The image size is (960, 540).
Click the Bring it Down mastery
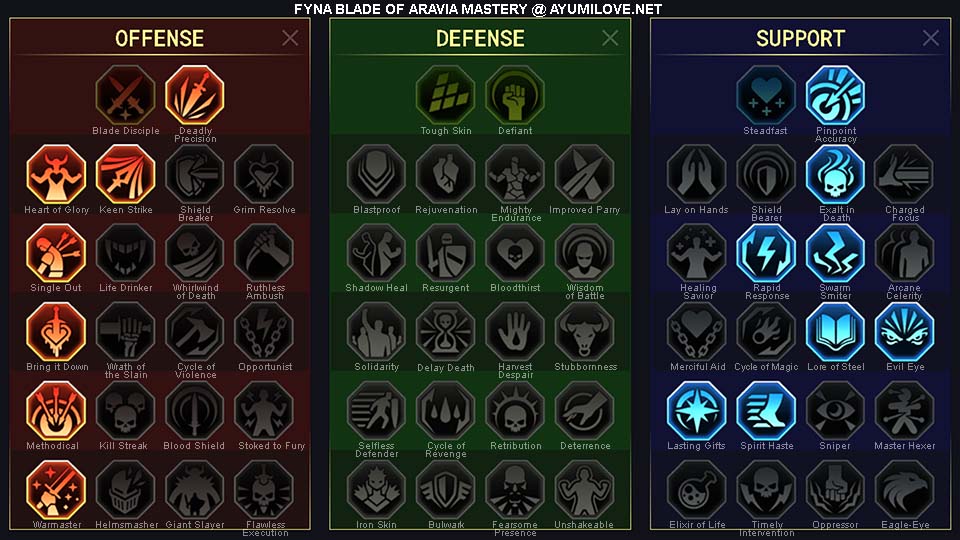point(56,332)
